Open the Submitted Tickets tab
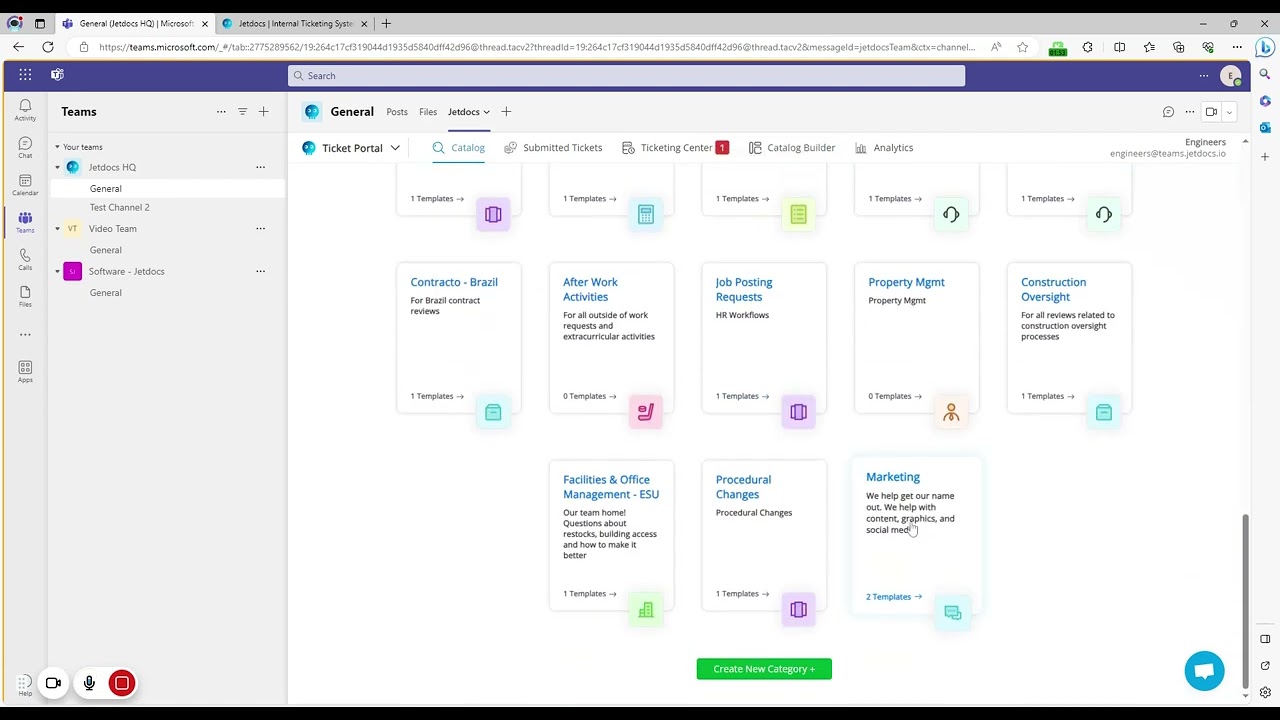The image size is (1280, 720). pyautogui.click(x=553, y=148)
